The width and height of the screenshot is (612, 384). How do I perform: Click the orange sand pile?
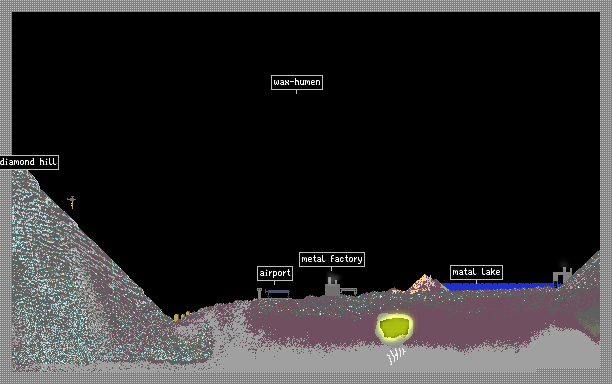click(423, 284)
